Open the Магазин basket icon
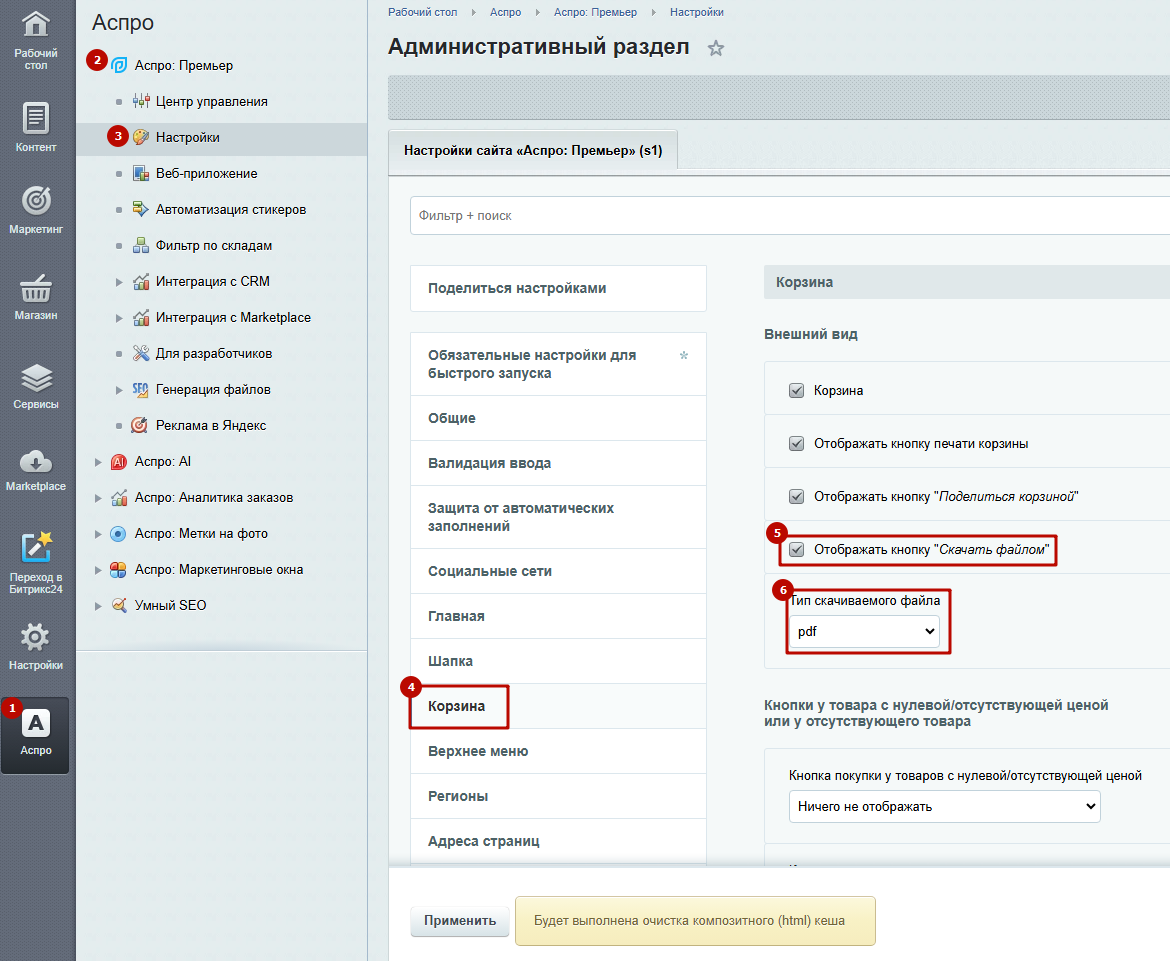 pyautogui.click(x=36, y=287)
